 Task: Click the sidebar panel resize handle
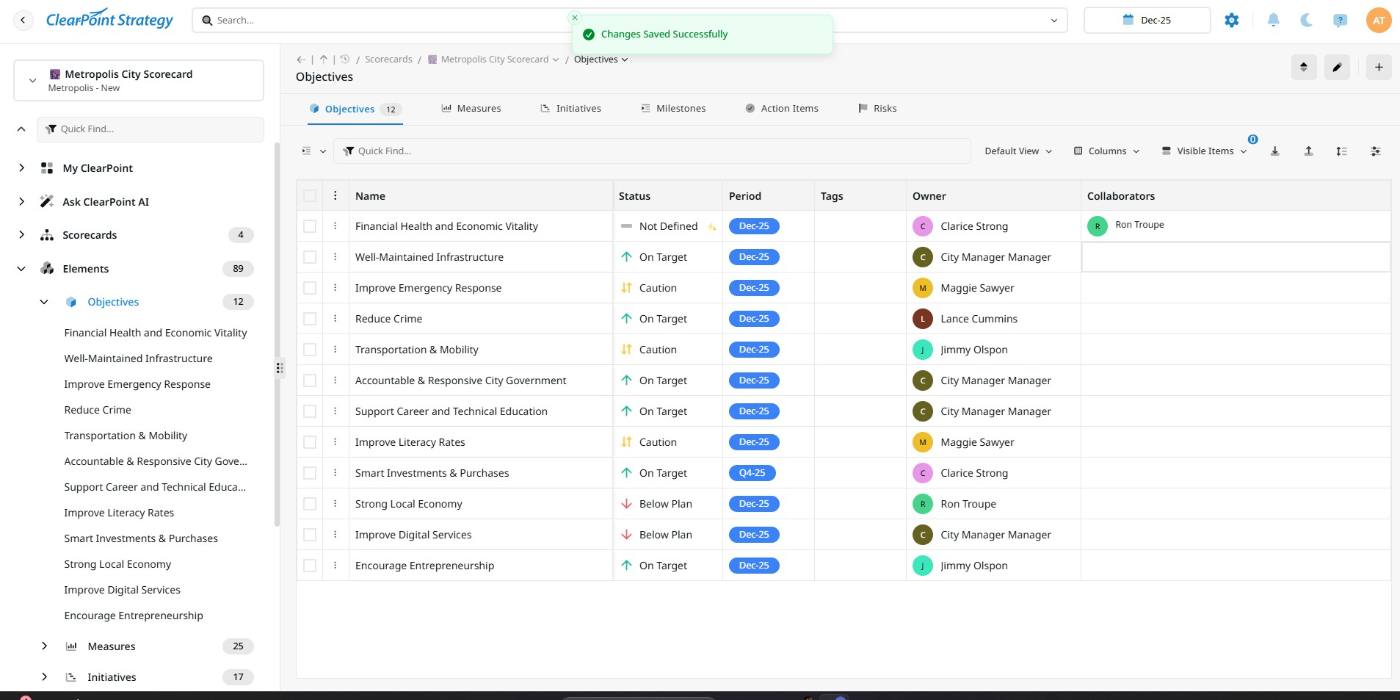(279, 368)
